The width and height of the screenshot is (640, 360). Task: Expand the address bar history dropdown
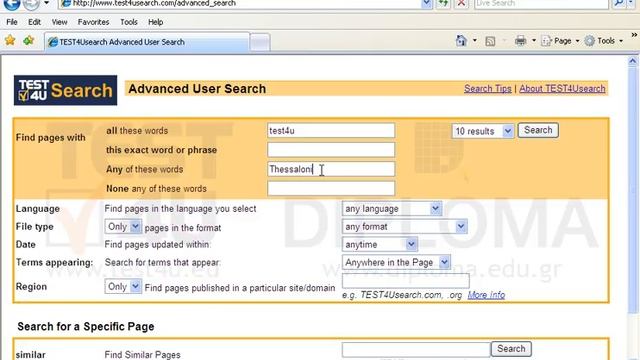[426, 4]
